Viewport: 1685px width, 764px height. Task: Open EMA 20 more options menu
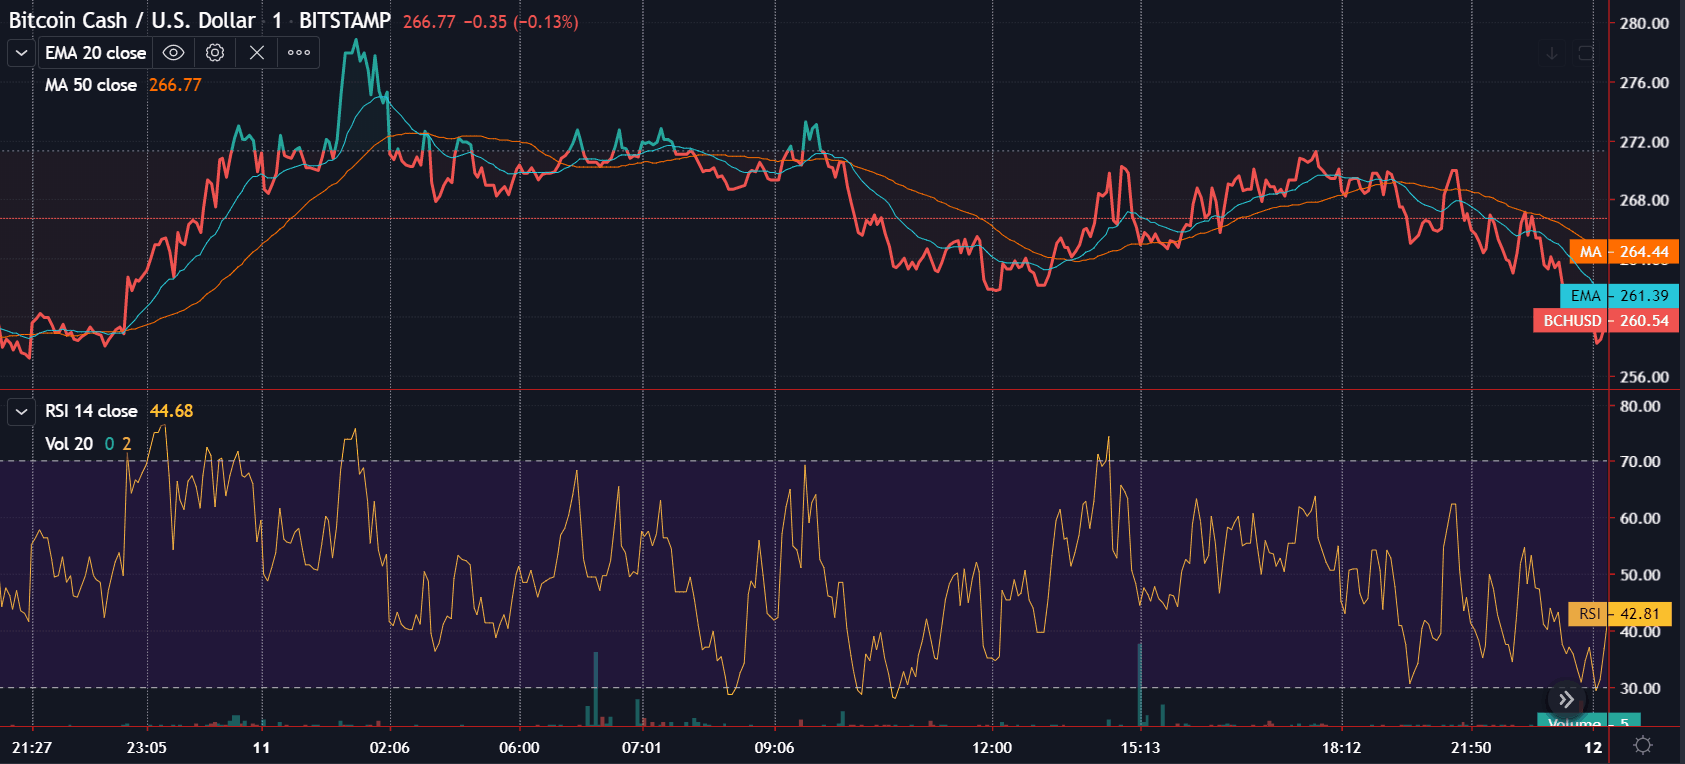pos(299,53)
